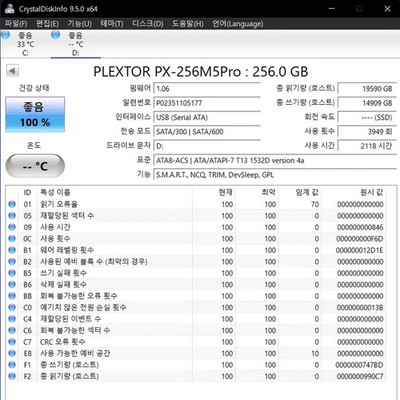The width and height of the screenshot is (400, 400).
Task: Click the status orb of attribute B6
Action: coord(12,284)
